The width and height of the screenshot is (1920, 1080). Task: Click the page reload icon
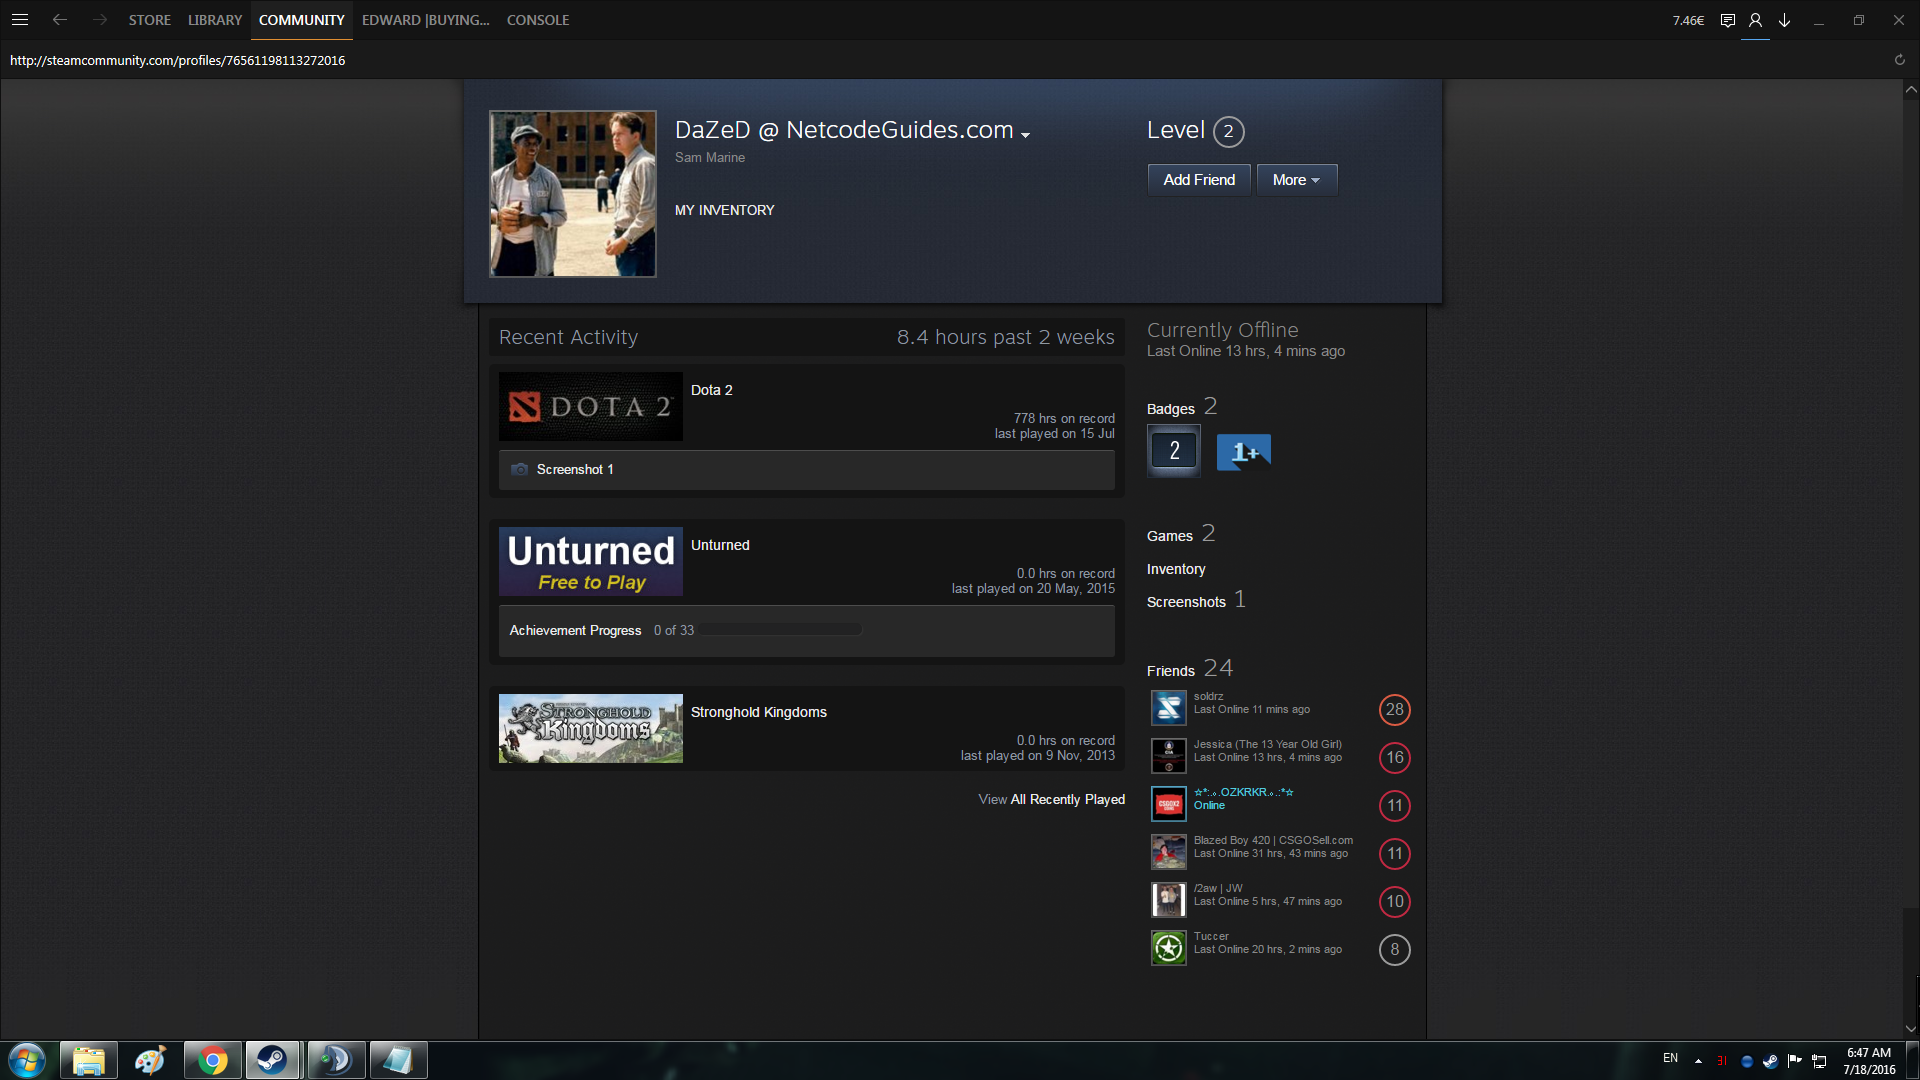(1899, 60)
